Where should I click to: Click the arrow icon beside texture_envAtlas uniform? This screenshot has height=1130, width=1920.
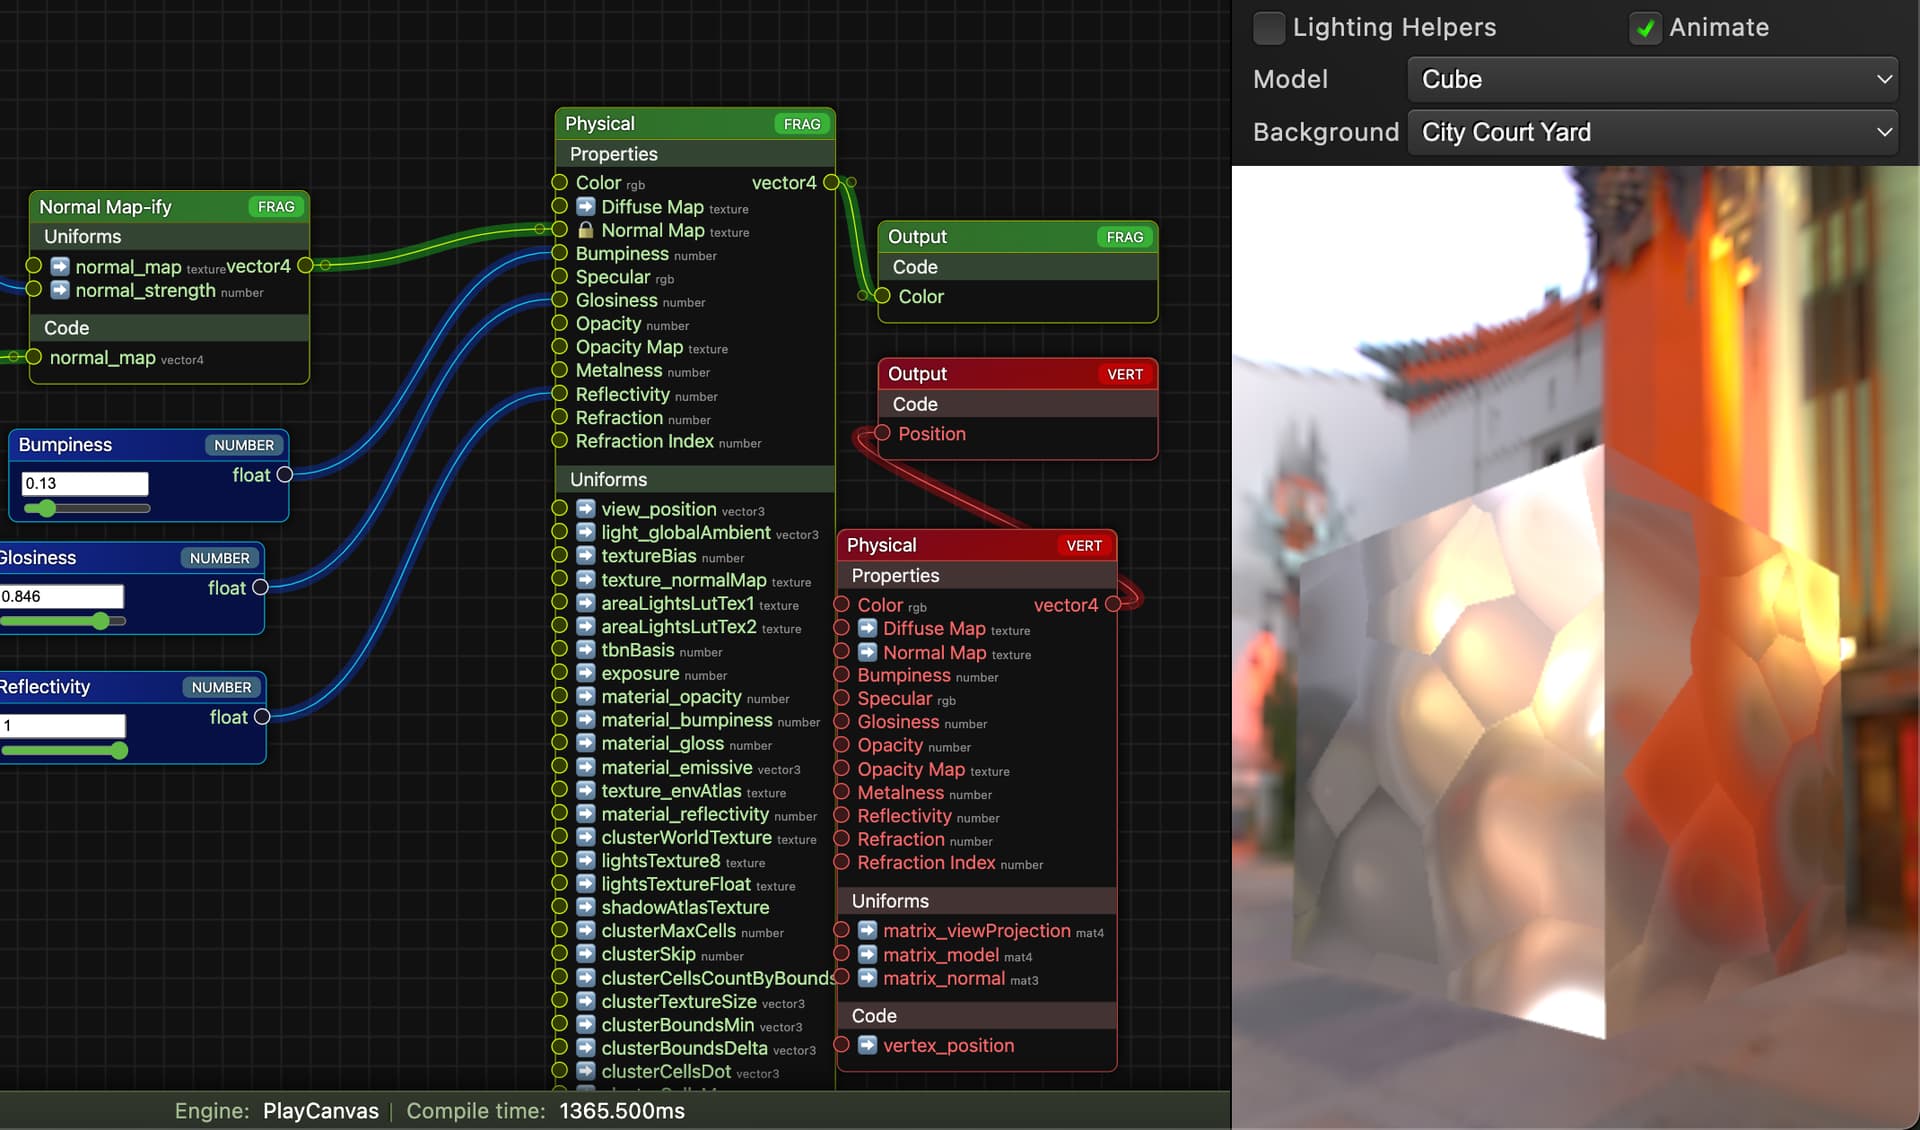tap(585, 790)
